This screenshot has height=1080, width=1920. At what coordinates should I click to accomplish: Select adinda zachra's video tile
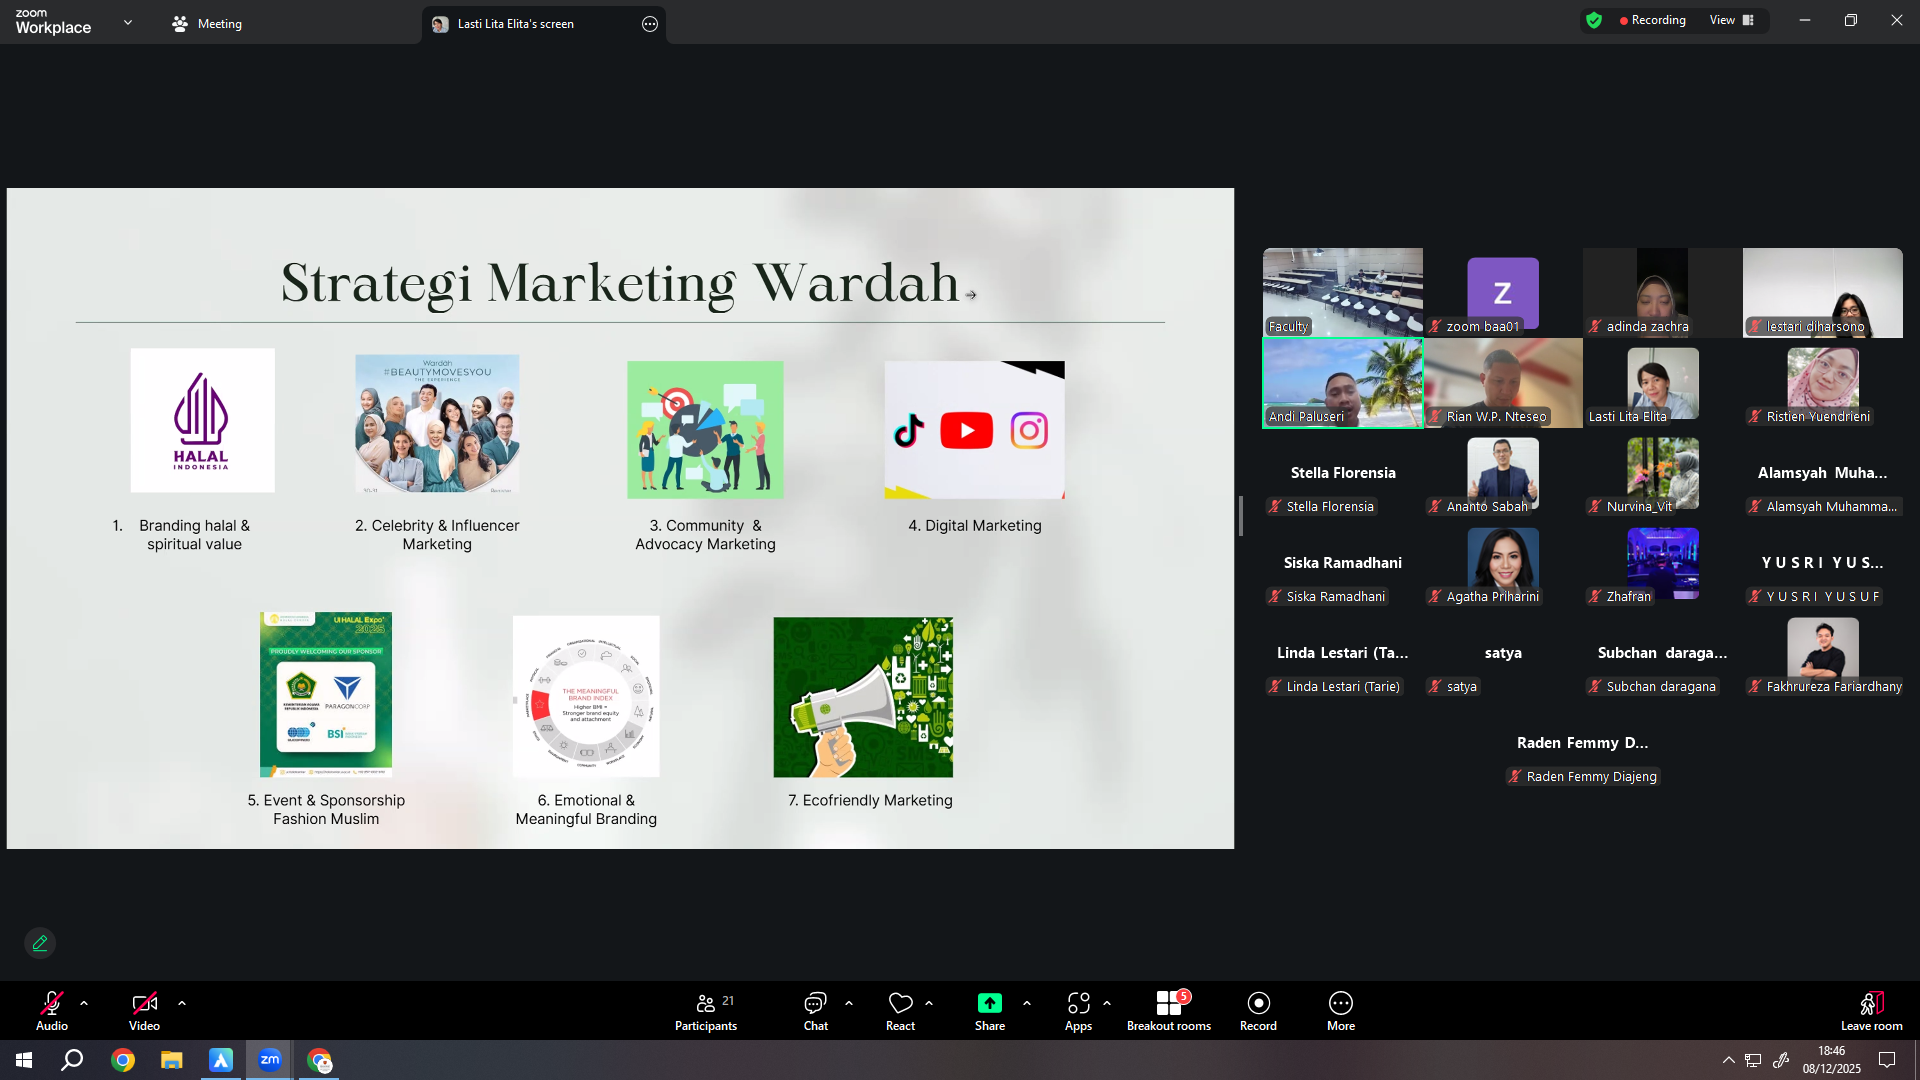[1663, 293]
